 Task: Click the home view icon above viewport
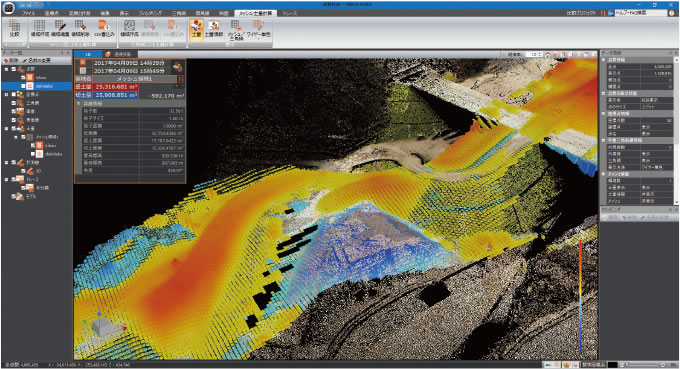click(548, 54)
